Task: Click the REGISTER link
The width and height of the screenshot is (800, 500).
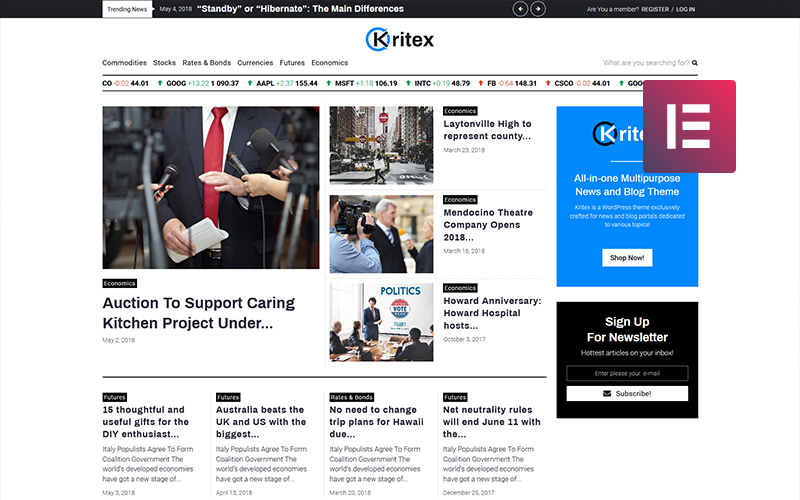Action: click(655, 9)
